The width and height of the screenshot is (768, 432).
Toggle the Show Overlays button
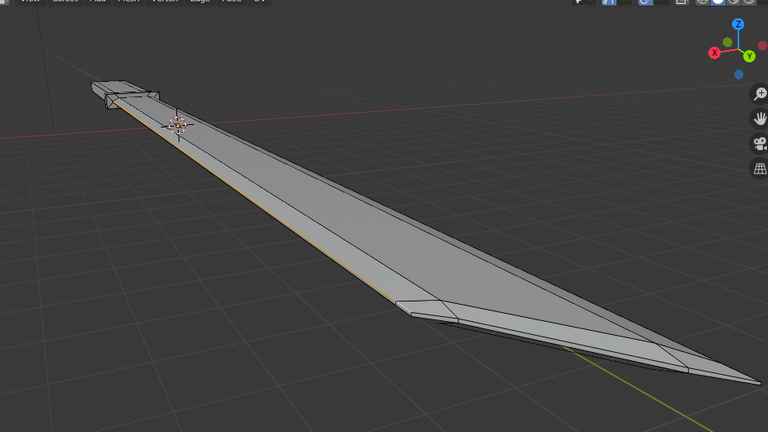645,2
